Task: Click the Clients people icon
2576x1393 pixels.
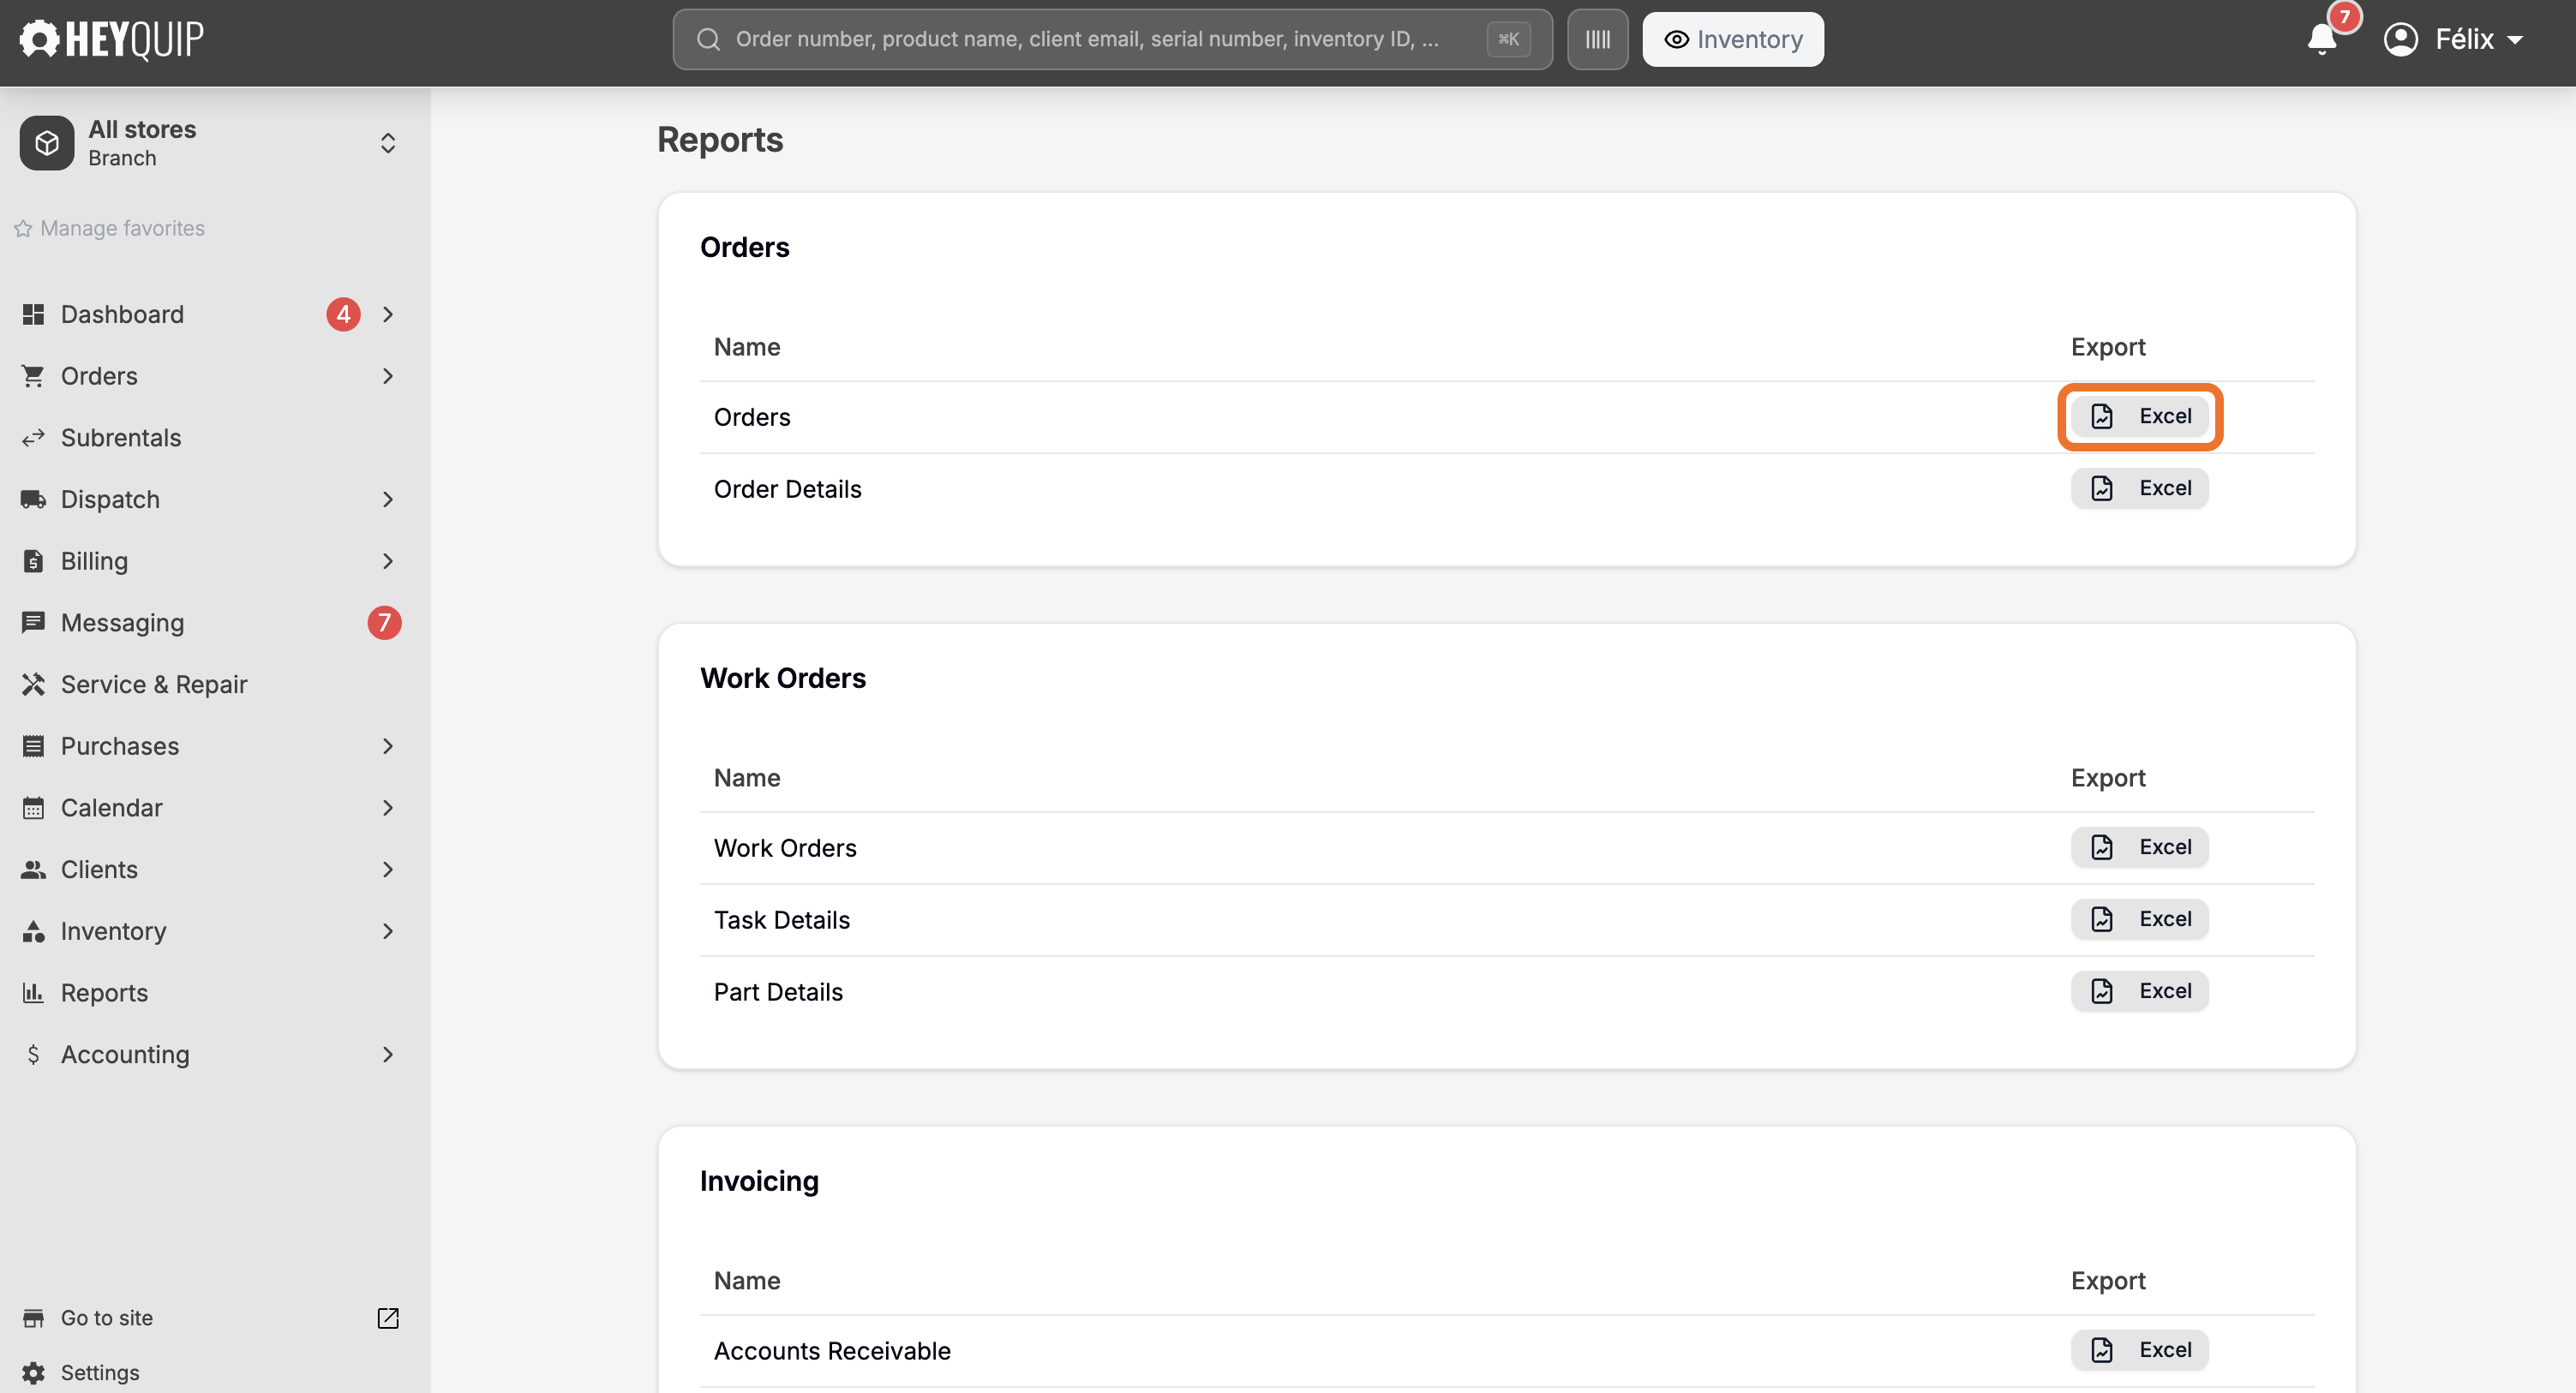Action: click(33, 869)
